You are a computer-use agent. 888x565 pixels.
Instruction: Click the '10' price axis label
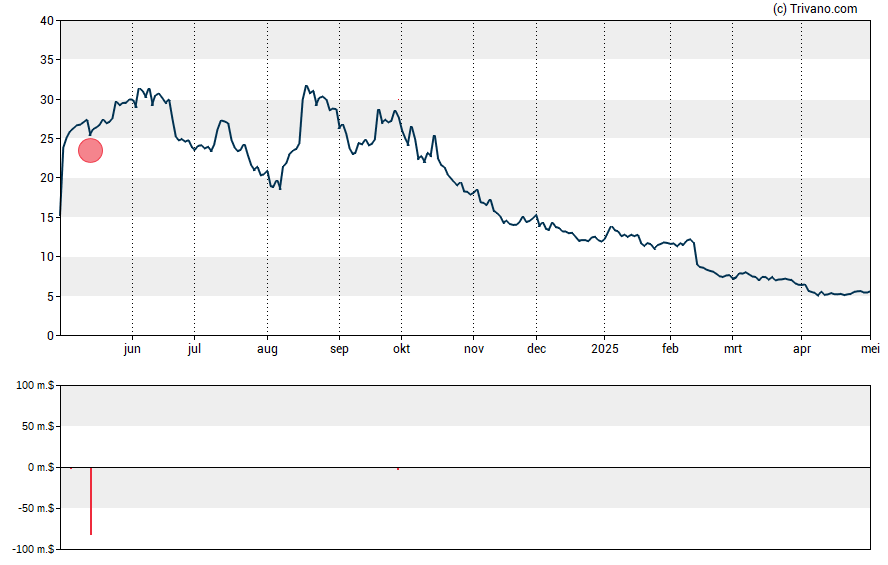[47, 256]
